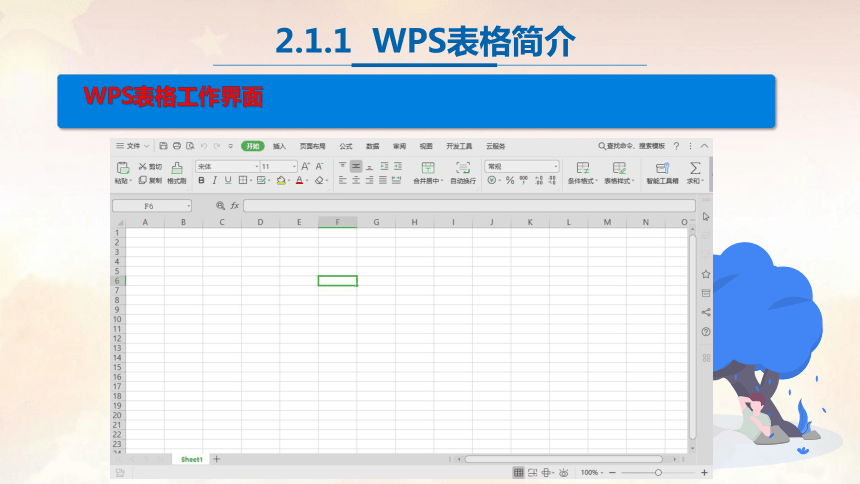Image resolution: width=860 pixels, height=484 pixels.
Task: Toggle Italic formatting
Action: coord(214,181)
